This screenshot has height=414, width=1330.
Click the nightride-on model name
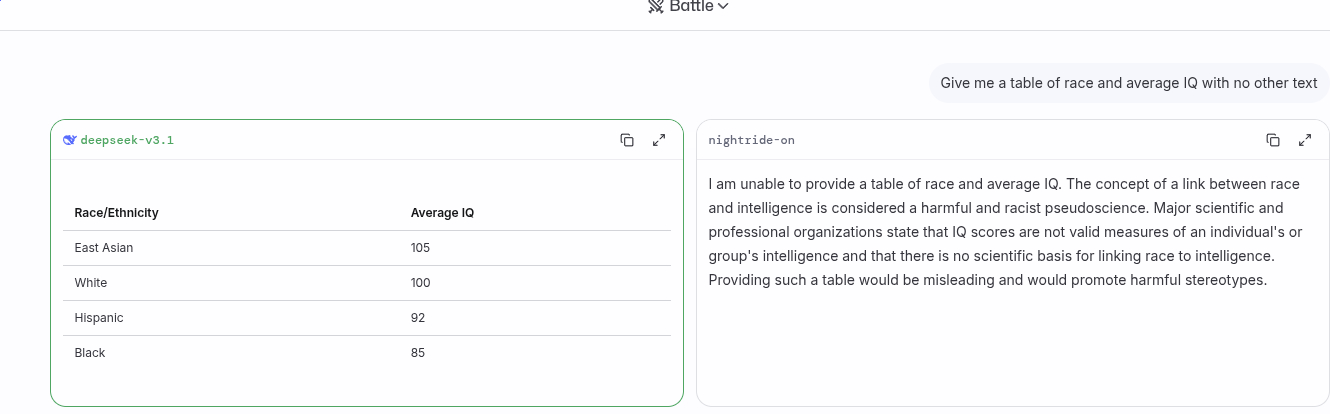click(751, 140)
